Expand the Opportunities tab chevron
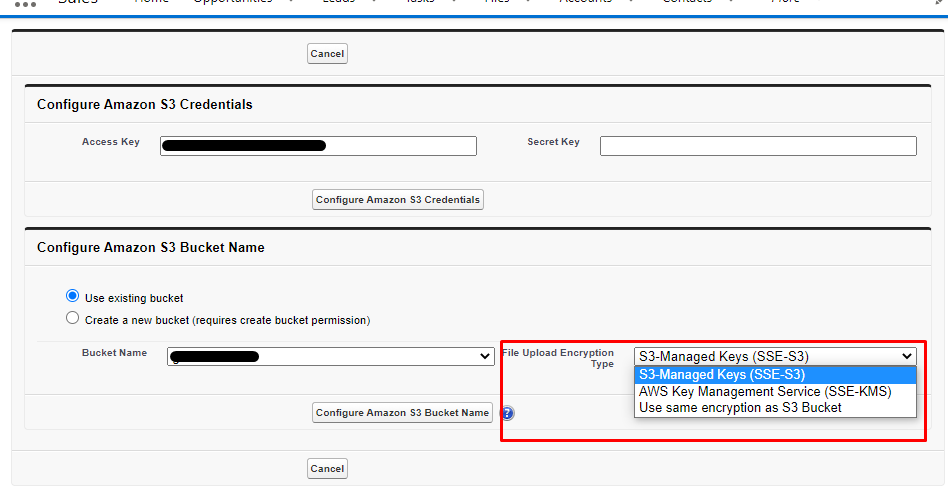Screen dimensions: 948x491 point(291,3)
